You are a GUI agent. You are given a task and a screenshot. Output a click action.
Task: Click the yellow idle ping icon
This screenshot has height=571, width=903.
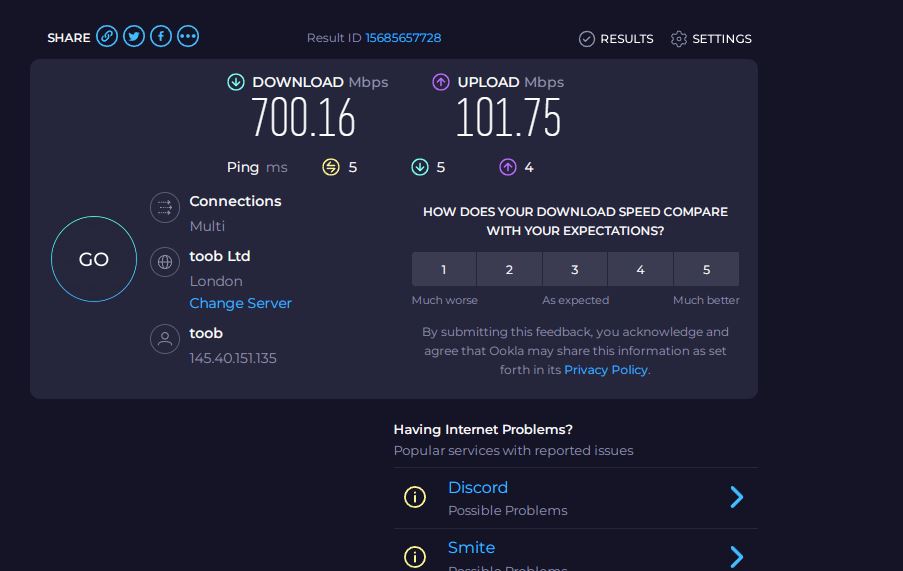331,168
